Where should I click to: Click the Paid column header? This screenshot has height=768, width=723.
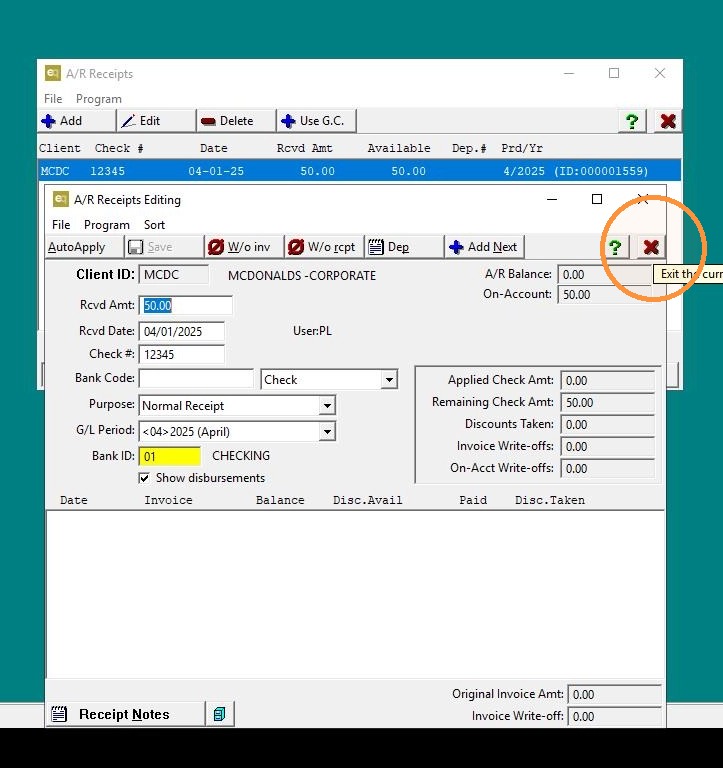473,500
